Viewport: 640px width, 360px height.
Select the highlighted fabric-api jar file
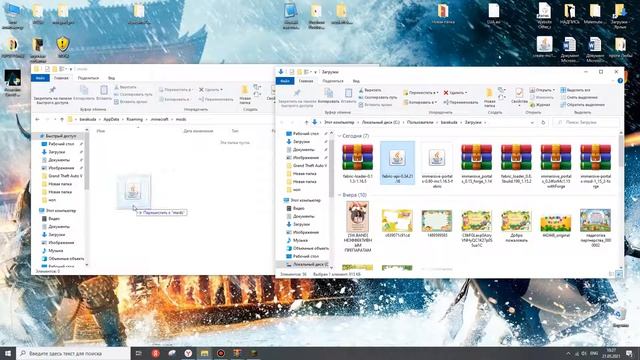point(397,163)
